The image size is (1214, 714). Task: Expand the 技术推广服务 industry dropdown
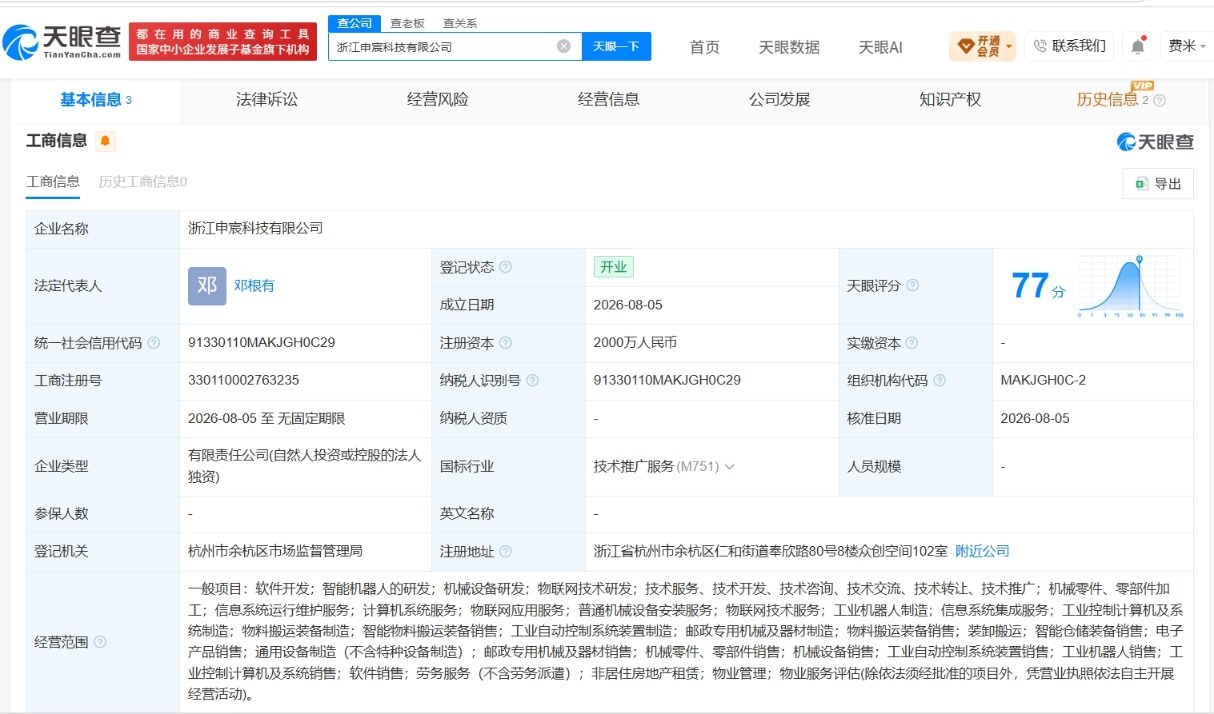coord(729,467)
